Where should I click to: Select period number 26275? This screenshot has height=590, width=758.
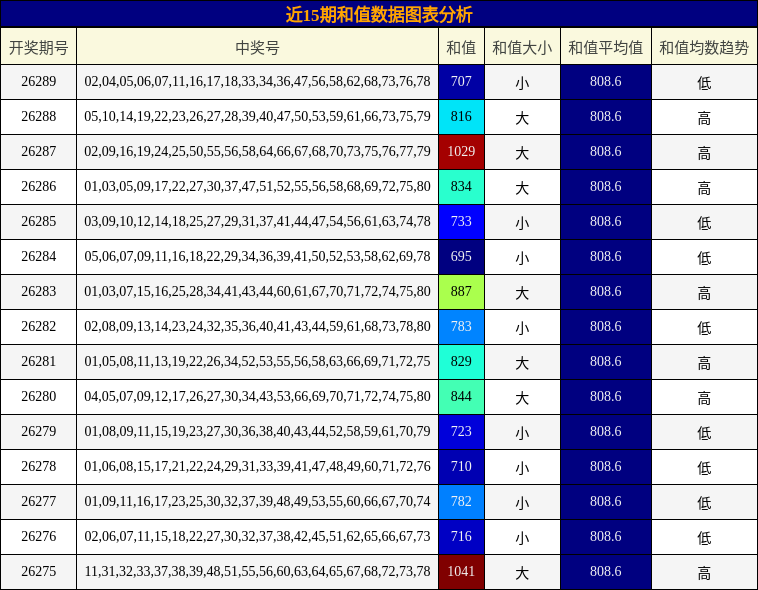coord(39,572)
